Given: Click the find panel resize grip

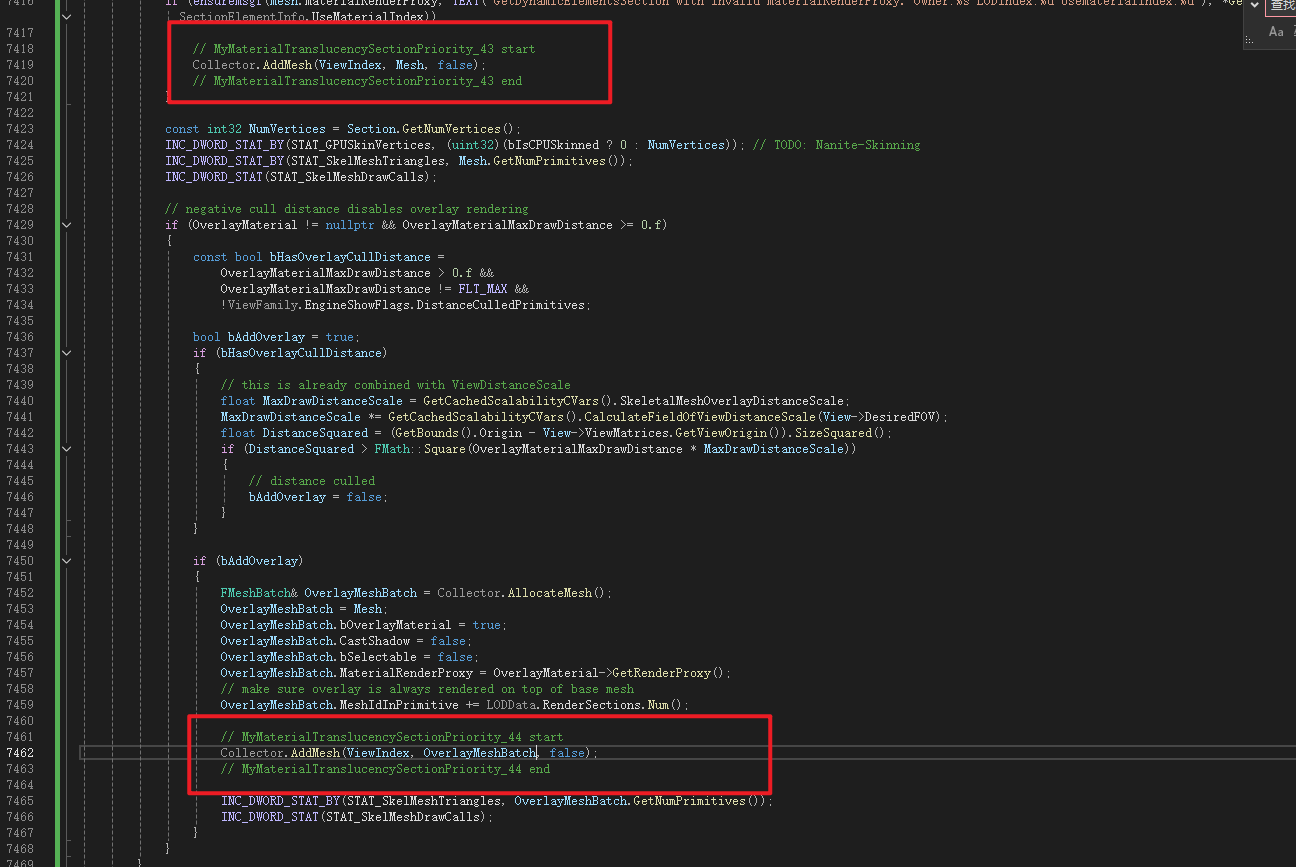Looking at the screenshot, I should tap(1250, 40).
